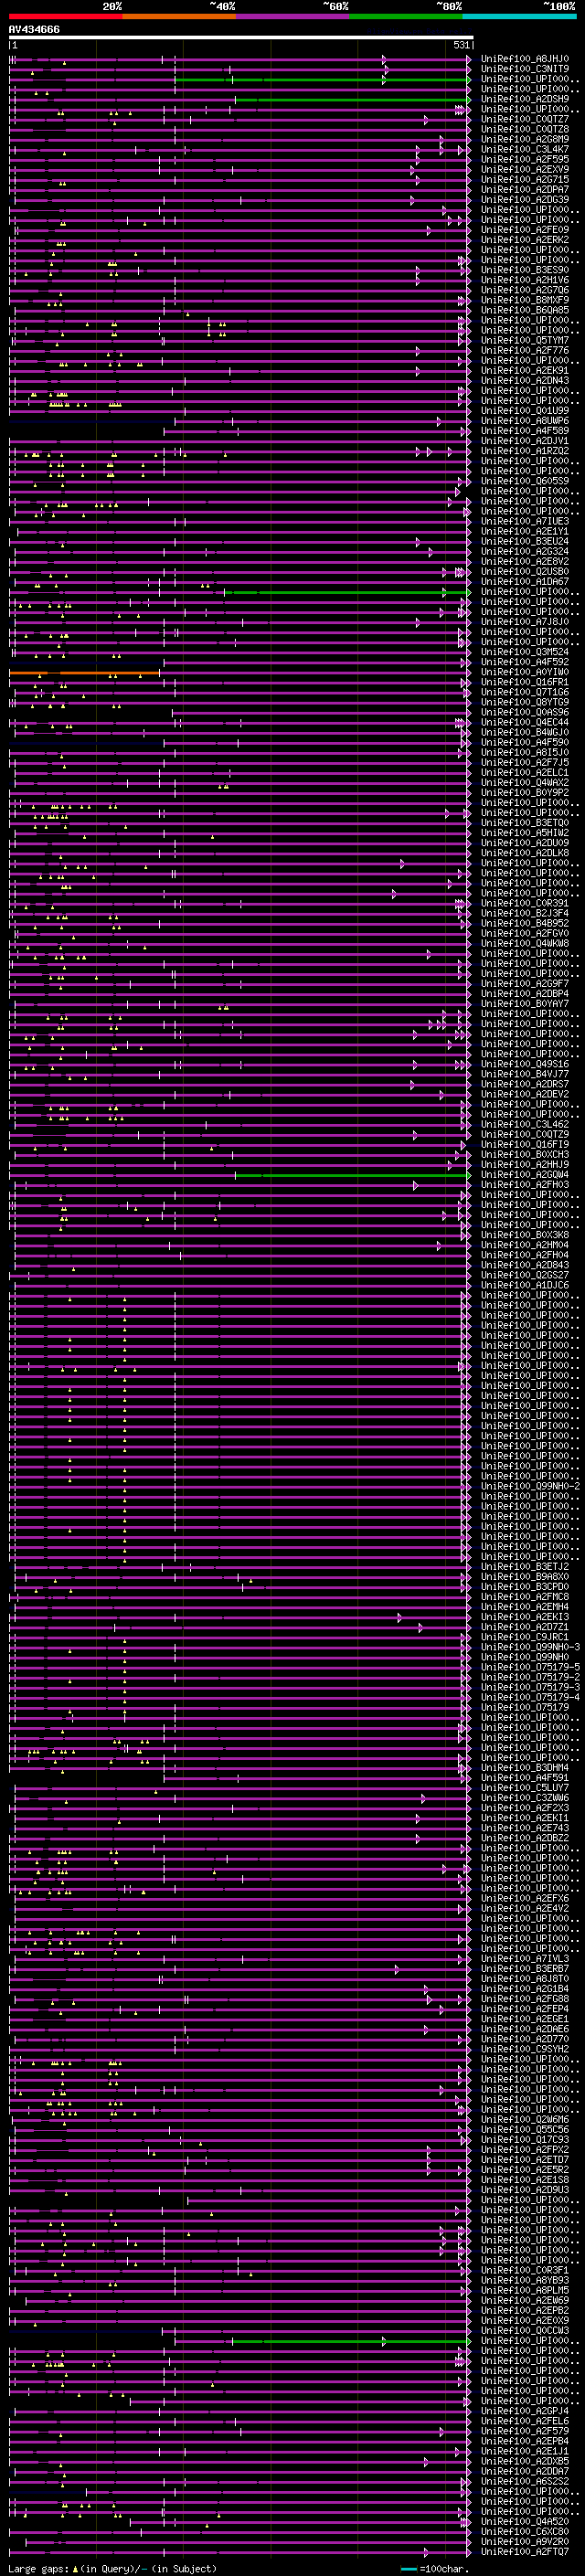585x2576 pixels.
Task: Open hit UniRef100_A1DA67
Action: click(525, 582)
